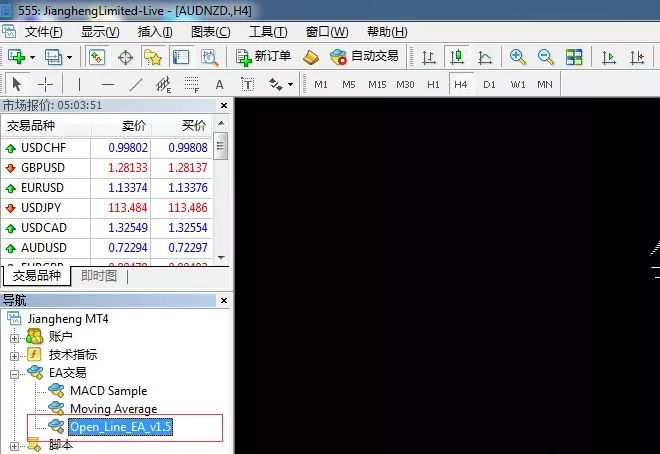
Task: Click the 新订单 new order button
Action: (263, 57)
